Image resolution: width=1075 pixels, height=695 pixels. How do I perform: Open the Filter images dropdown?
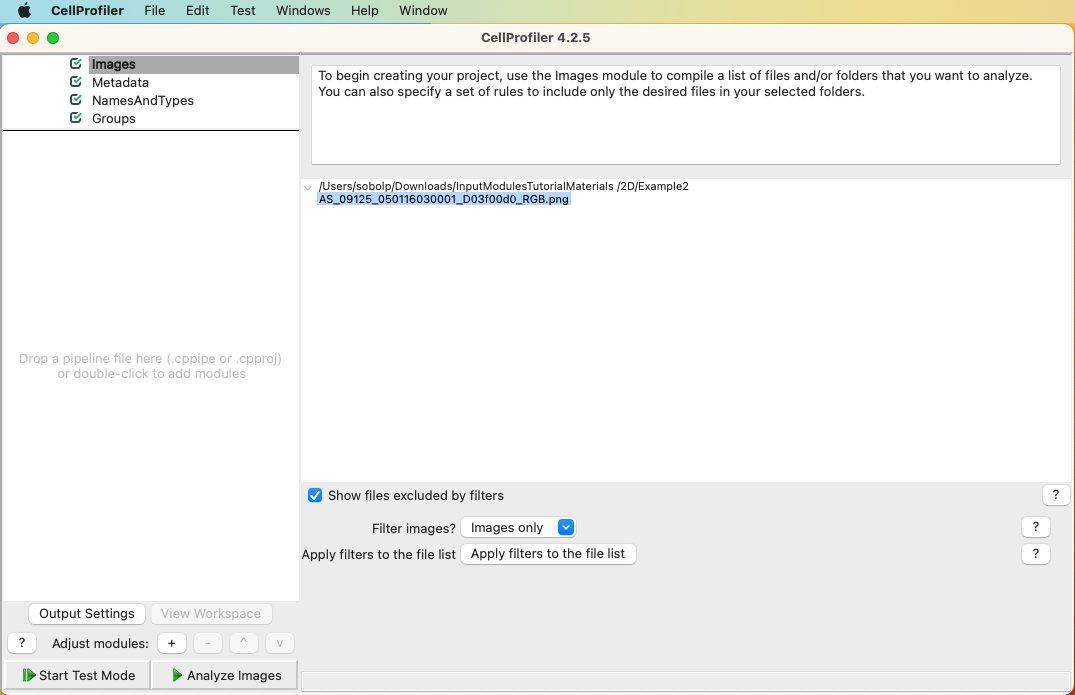[x=566, y=527]
